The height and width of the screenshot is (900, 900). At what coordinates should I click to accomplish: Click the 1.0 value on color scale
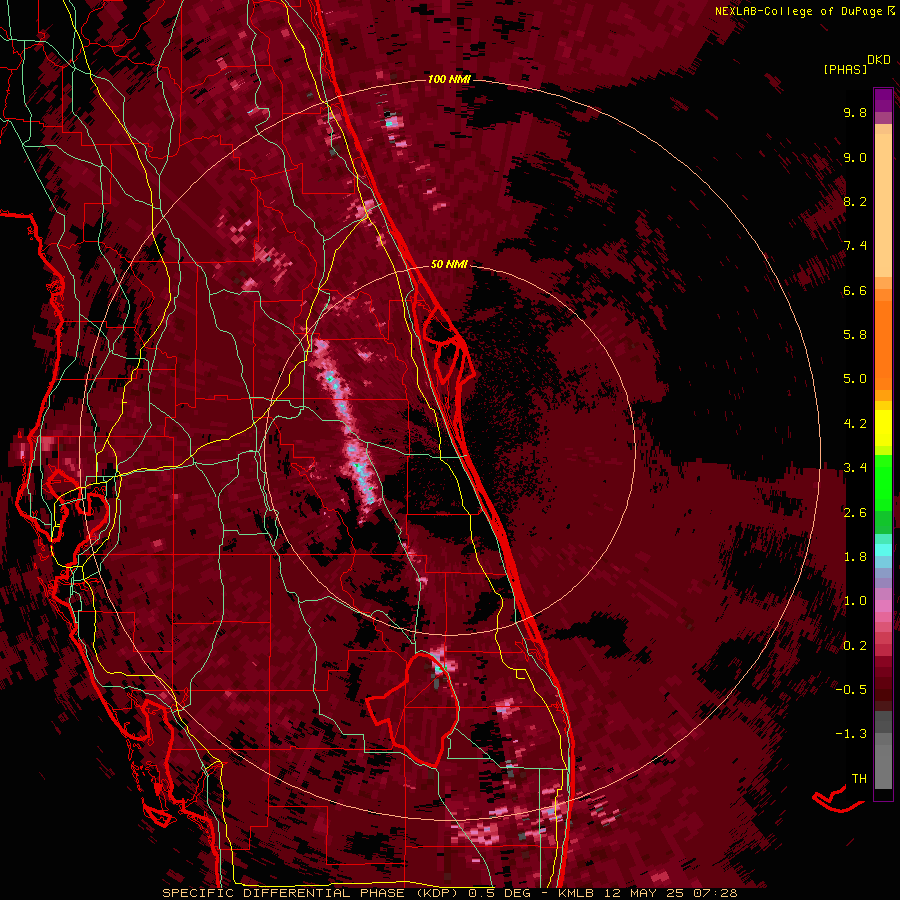coord(855,601)
